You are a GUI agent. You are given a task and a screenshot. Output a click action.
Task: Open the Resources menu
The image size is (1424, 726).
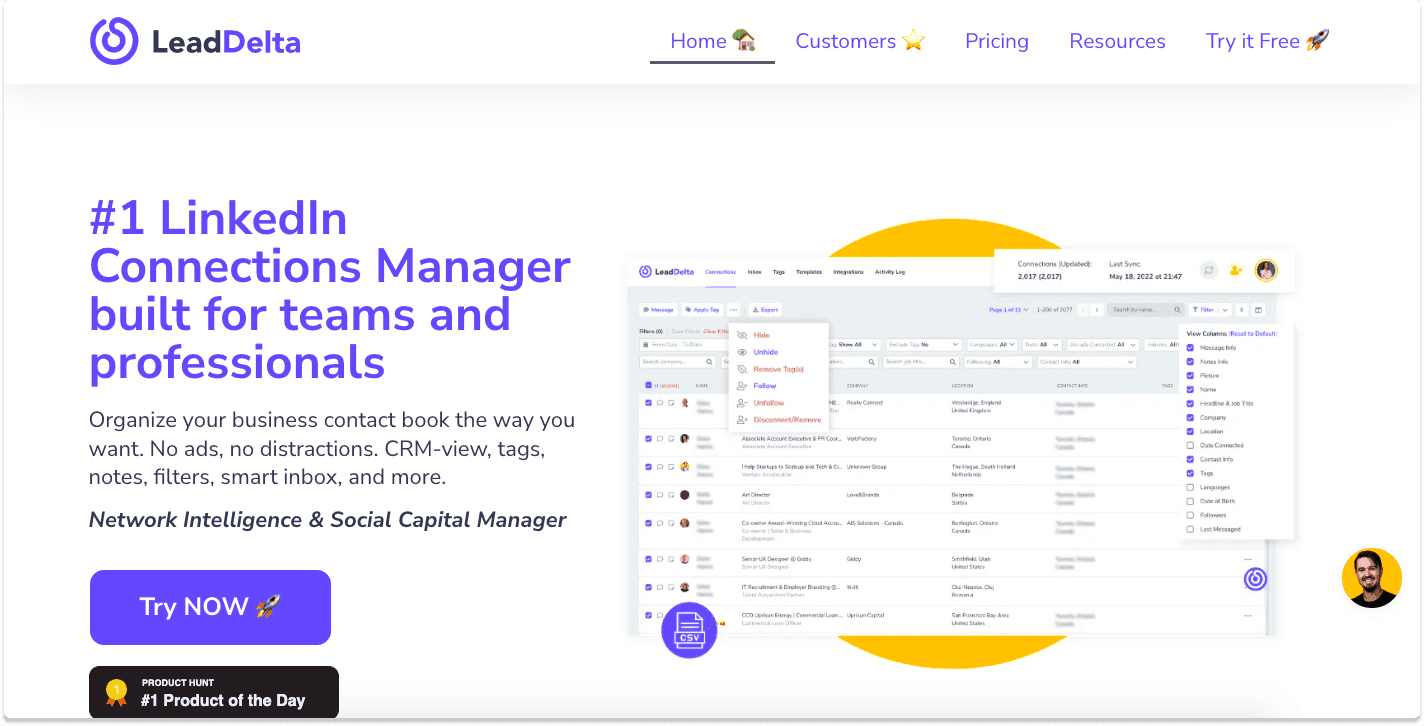tap(1117, 41)
